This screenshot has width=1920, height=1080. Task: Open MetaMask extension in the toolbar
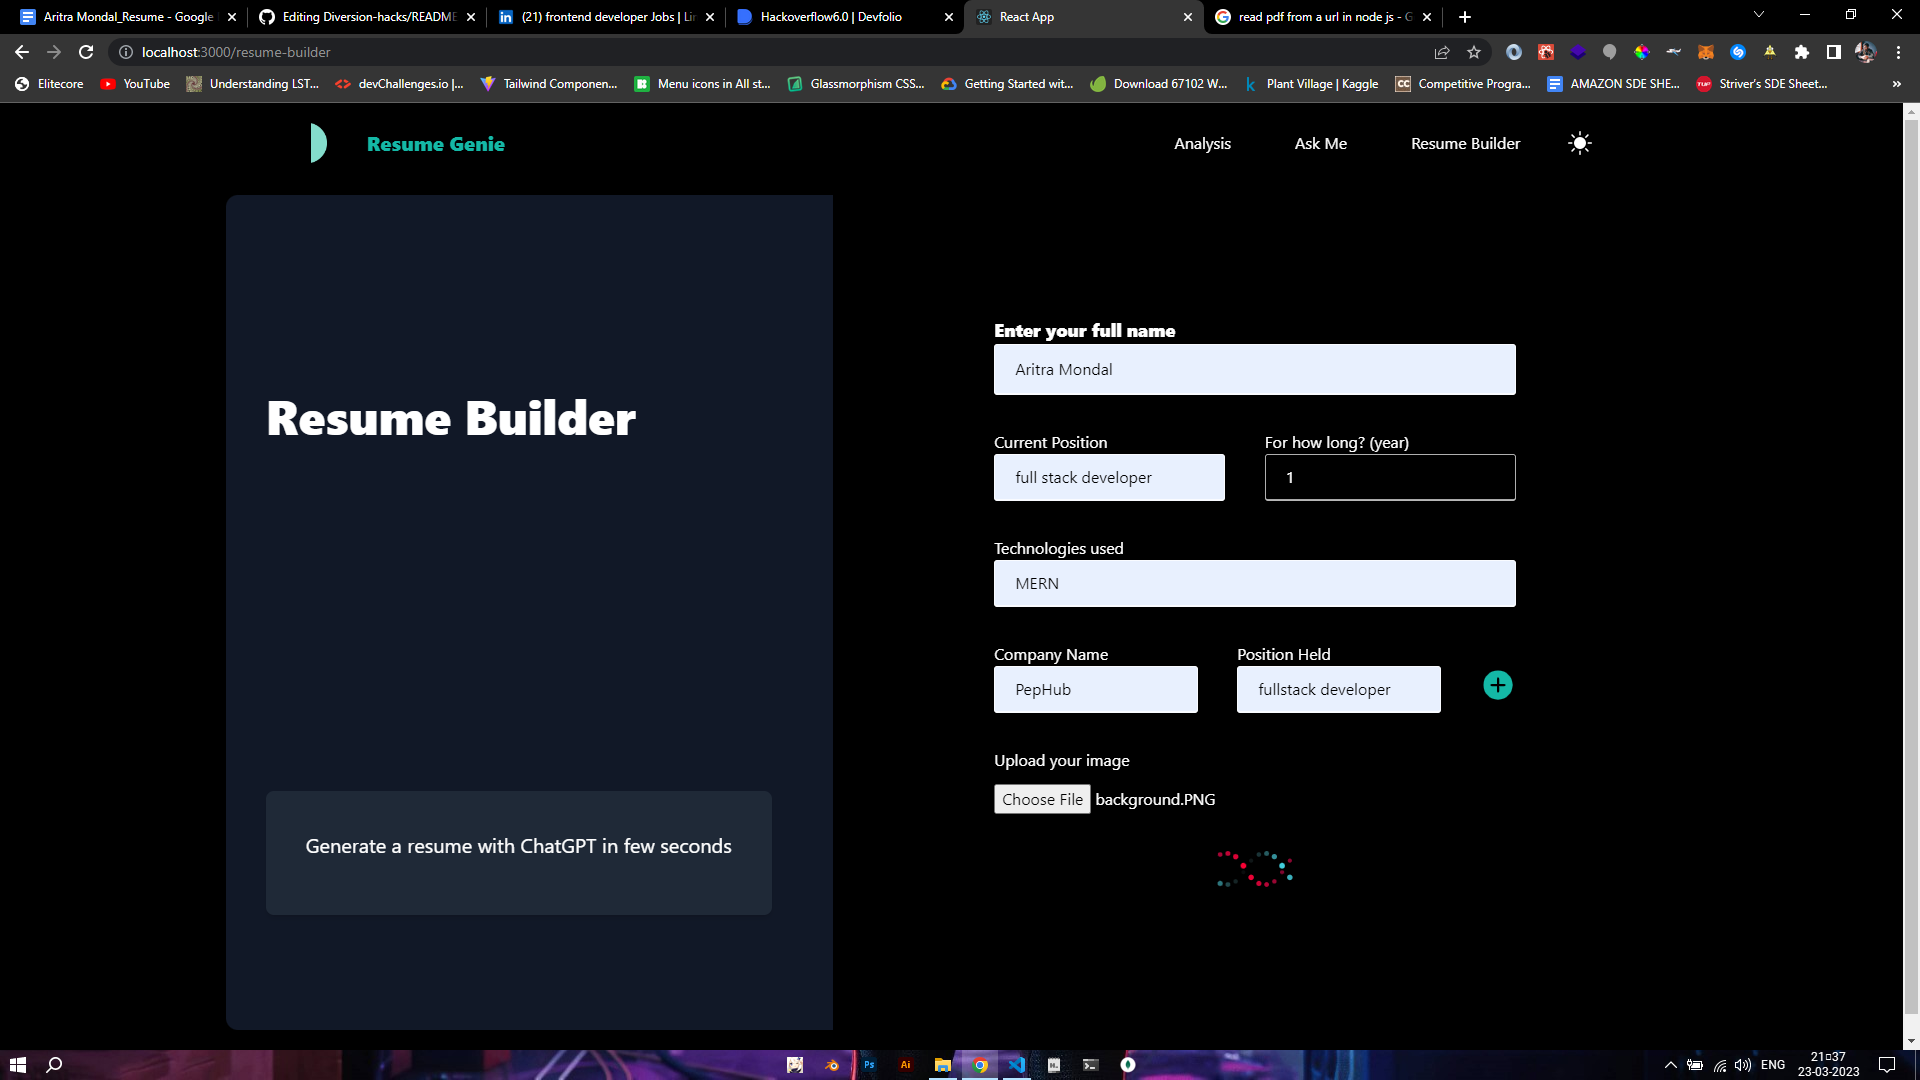click(x=1706, y=52)
